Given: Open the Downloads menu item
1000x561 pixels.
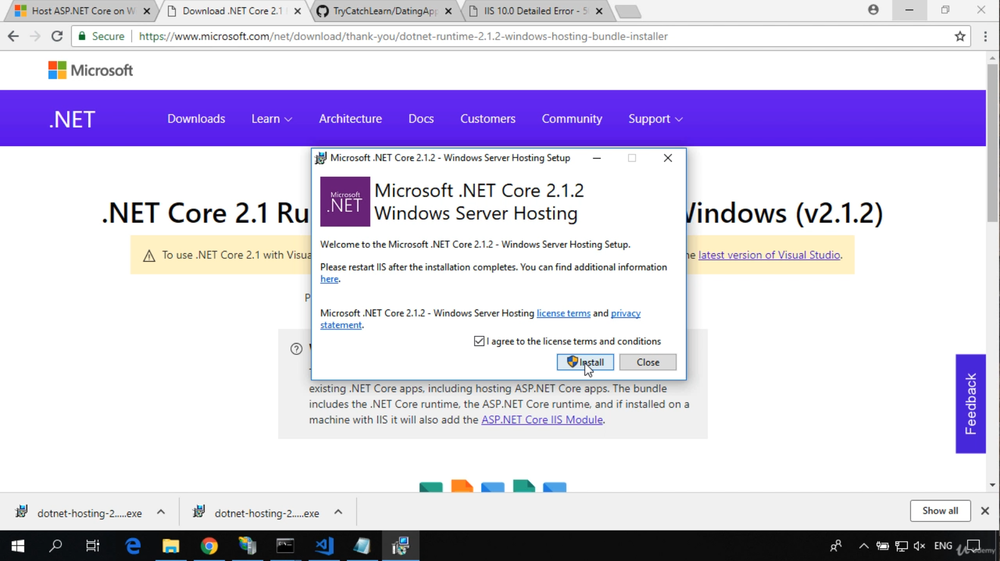Looking at the screenshot, I should coord(196,119).
